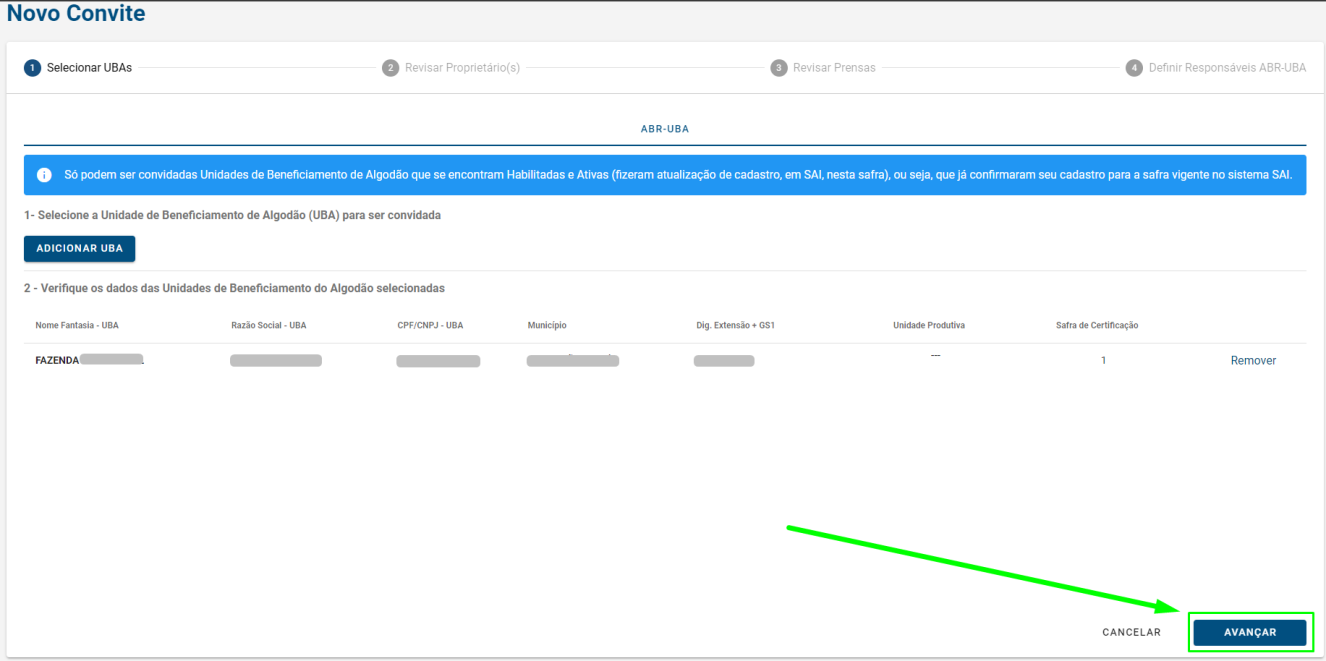
Task: Click the step 3 circle for Revisar Prensas
Action: tap(779, 68)
